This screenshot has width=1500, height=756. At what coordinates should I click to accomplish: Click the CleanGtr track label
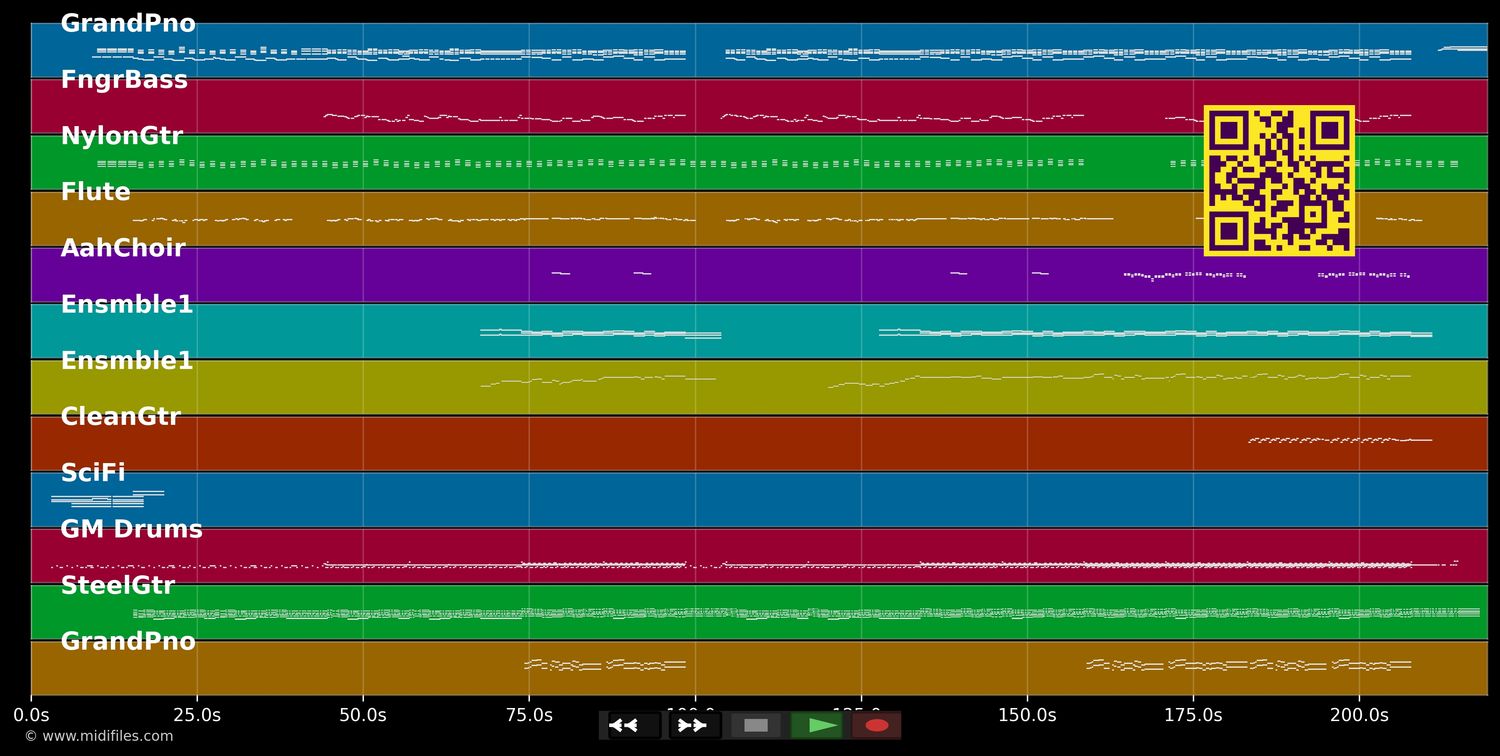[121, 417]
